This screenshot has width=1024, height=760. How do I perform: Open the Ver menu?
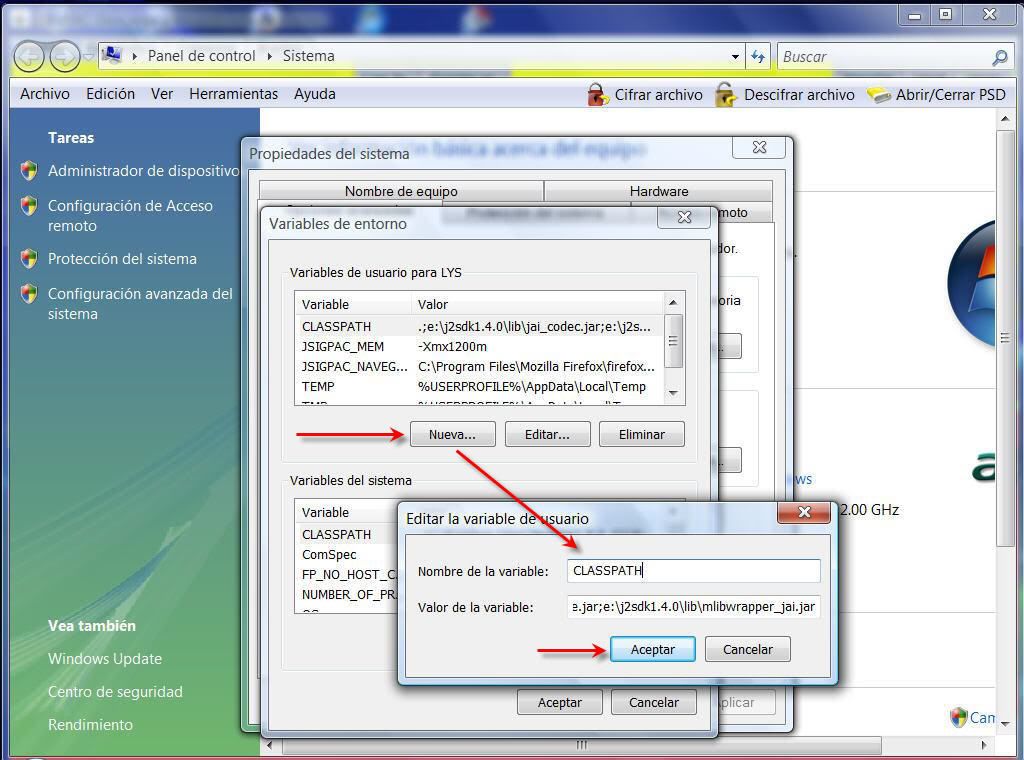162,94
